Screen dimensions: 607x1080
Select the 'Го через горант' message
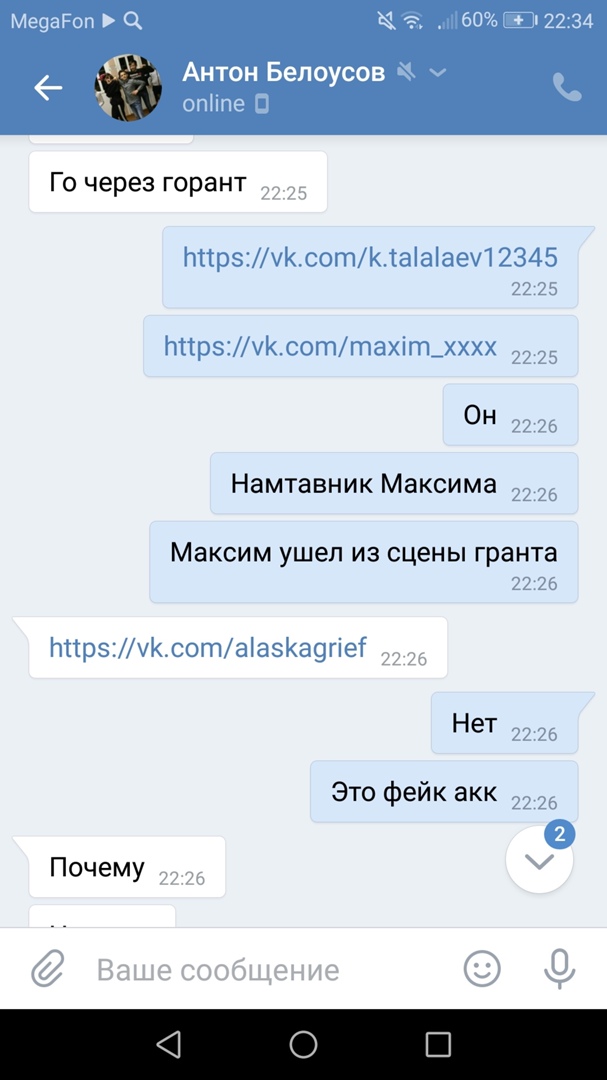coord(178,182)
